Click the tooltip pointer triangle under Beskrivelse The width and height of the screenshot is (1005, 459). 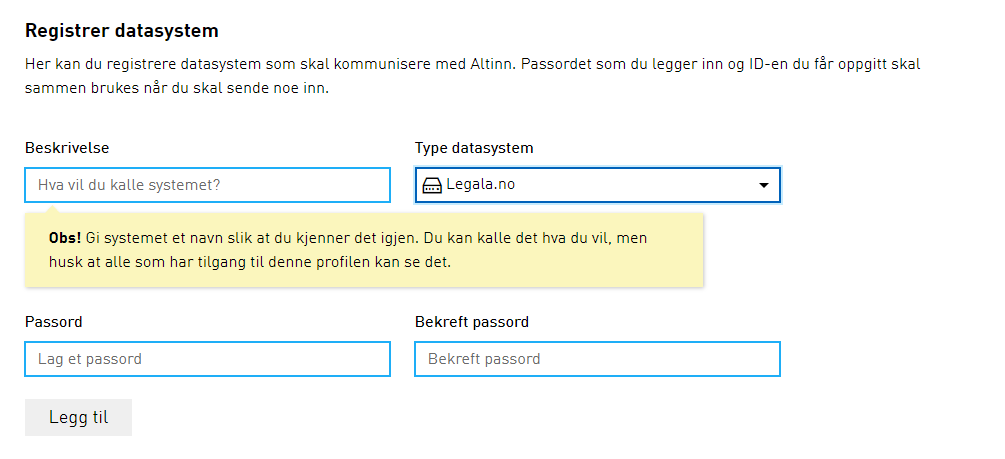click(x=50, y=208)
